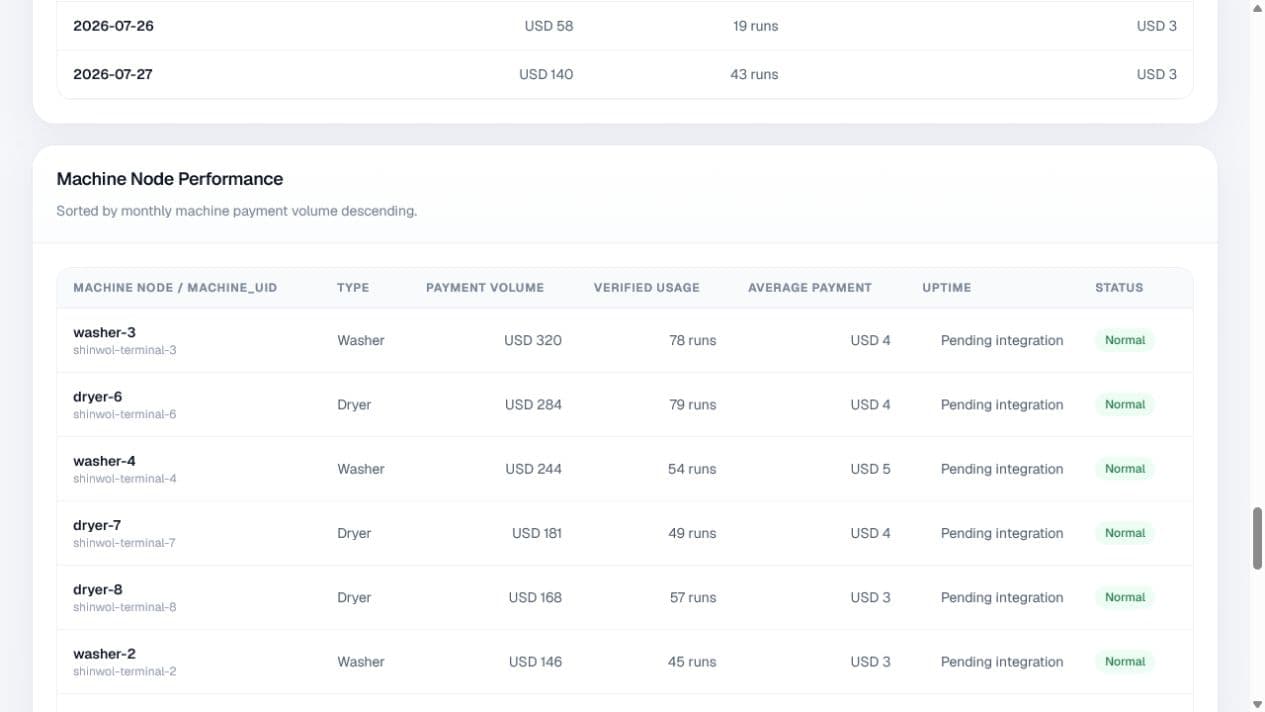Click the USD 244 payment volume value
The image size is (1265, 712).
(533, 469)
